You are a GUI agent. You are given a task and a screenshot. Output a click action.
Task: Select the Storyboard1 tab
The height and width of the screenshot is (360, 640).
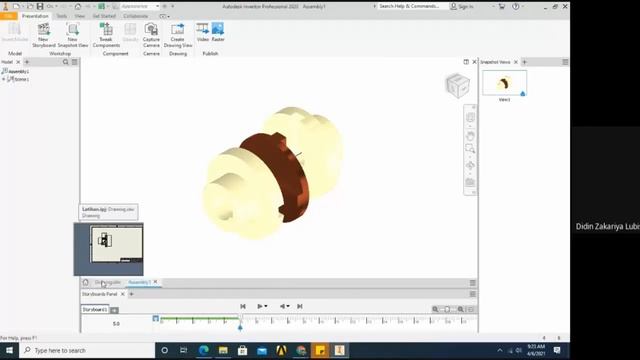[x=95, y=310]
